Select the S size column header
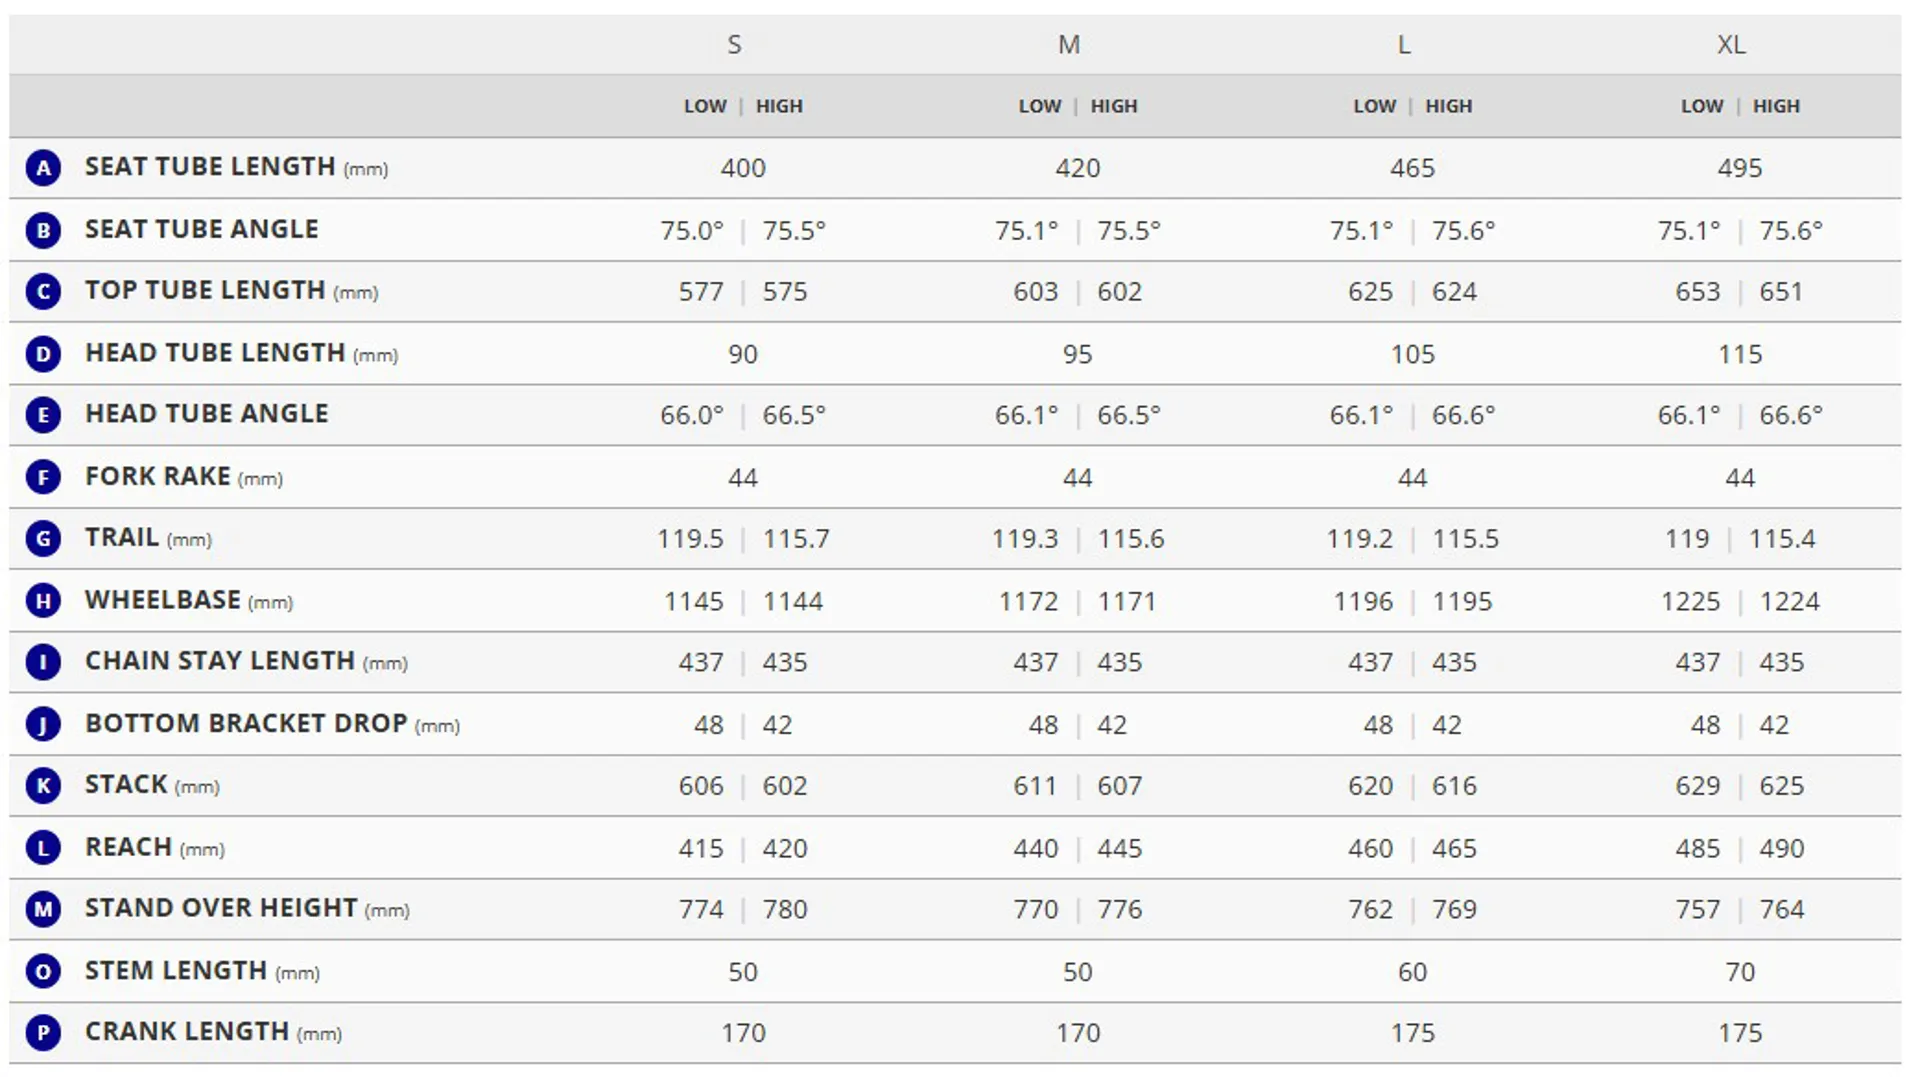The height and width of the screenshot is (1077, 1920). coord(734,45)
